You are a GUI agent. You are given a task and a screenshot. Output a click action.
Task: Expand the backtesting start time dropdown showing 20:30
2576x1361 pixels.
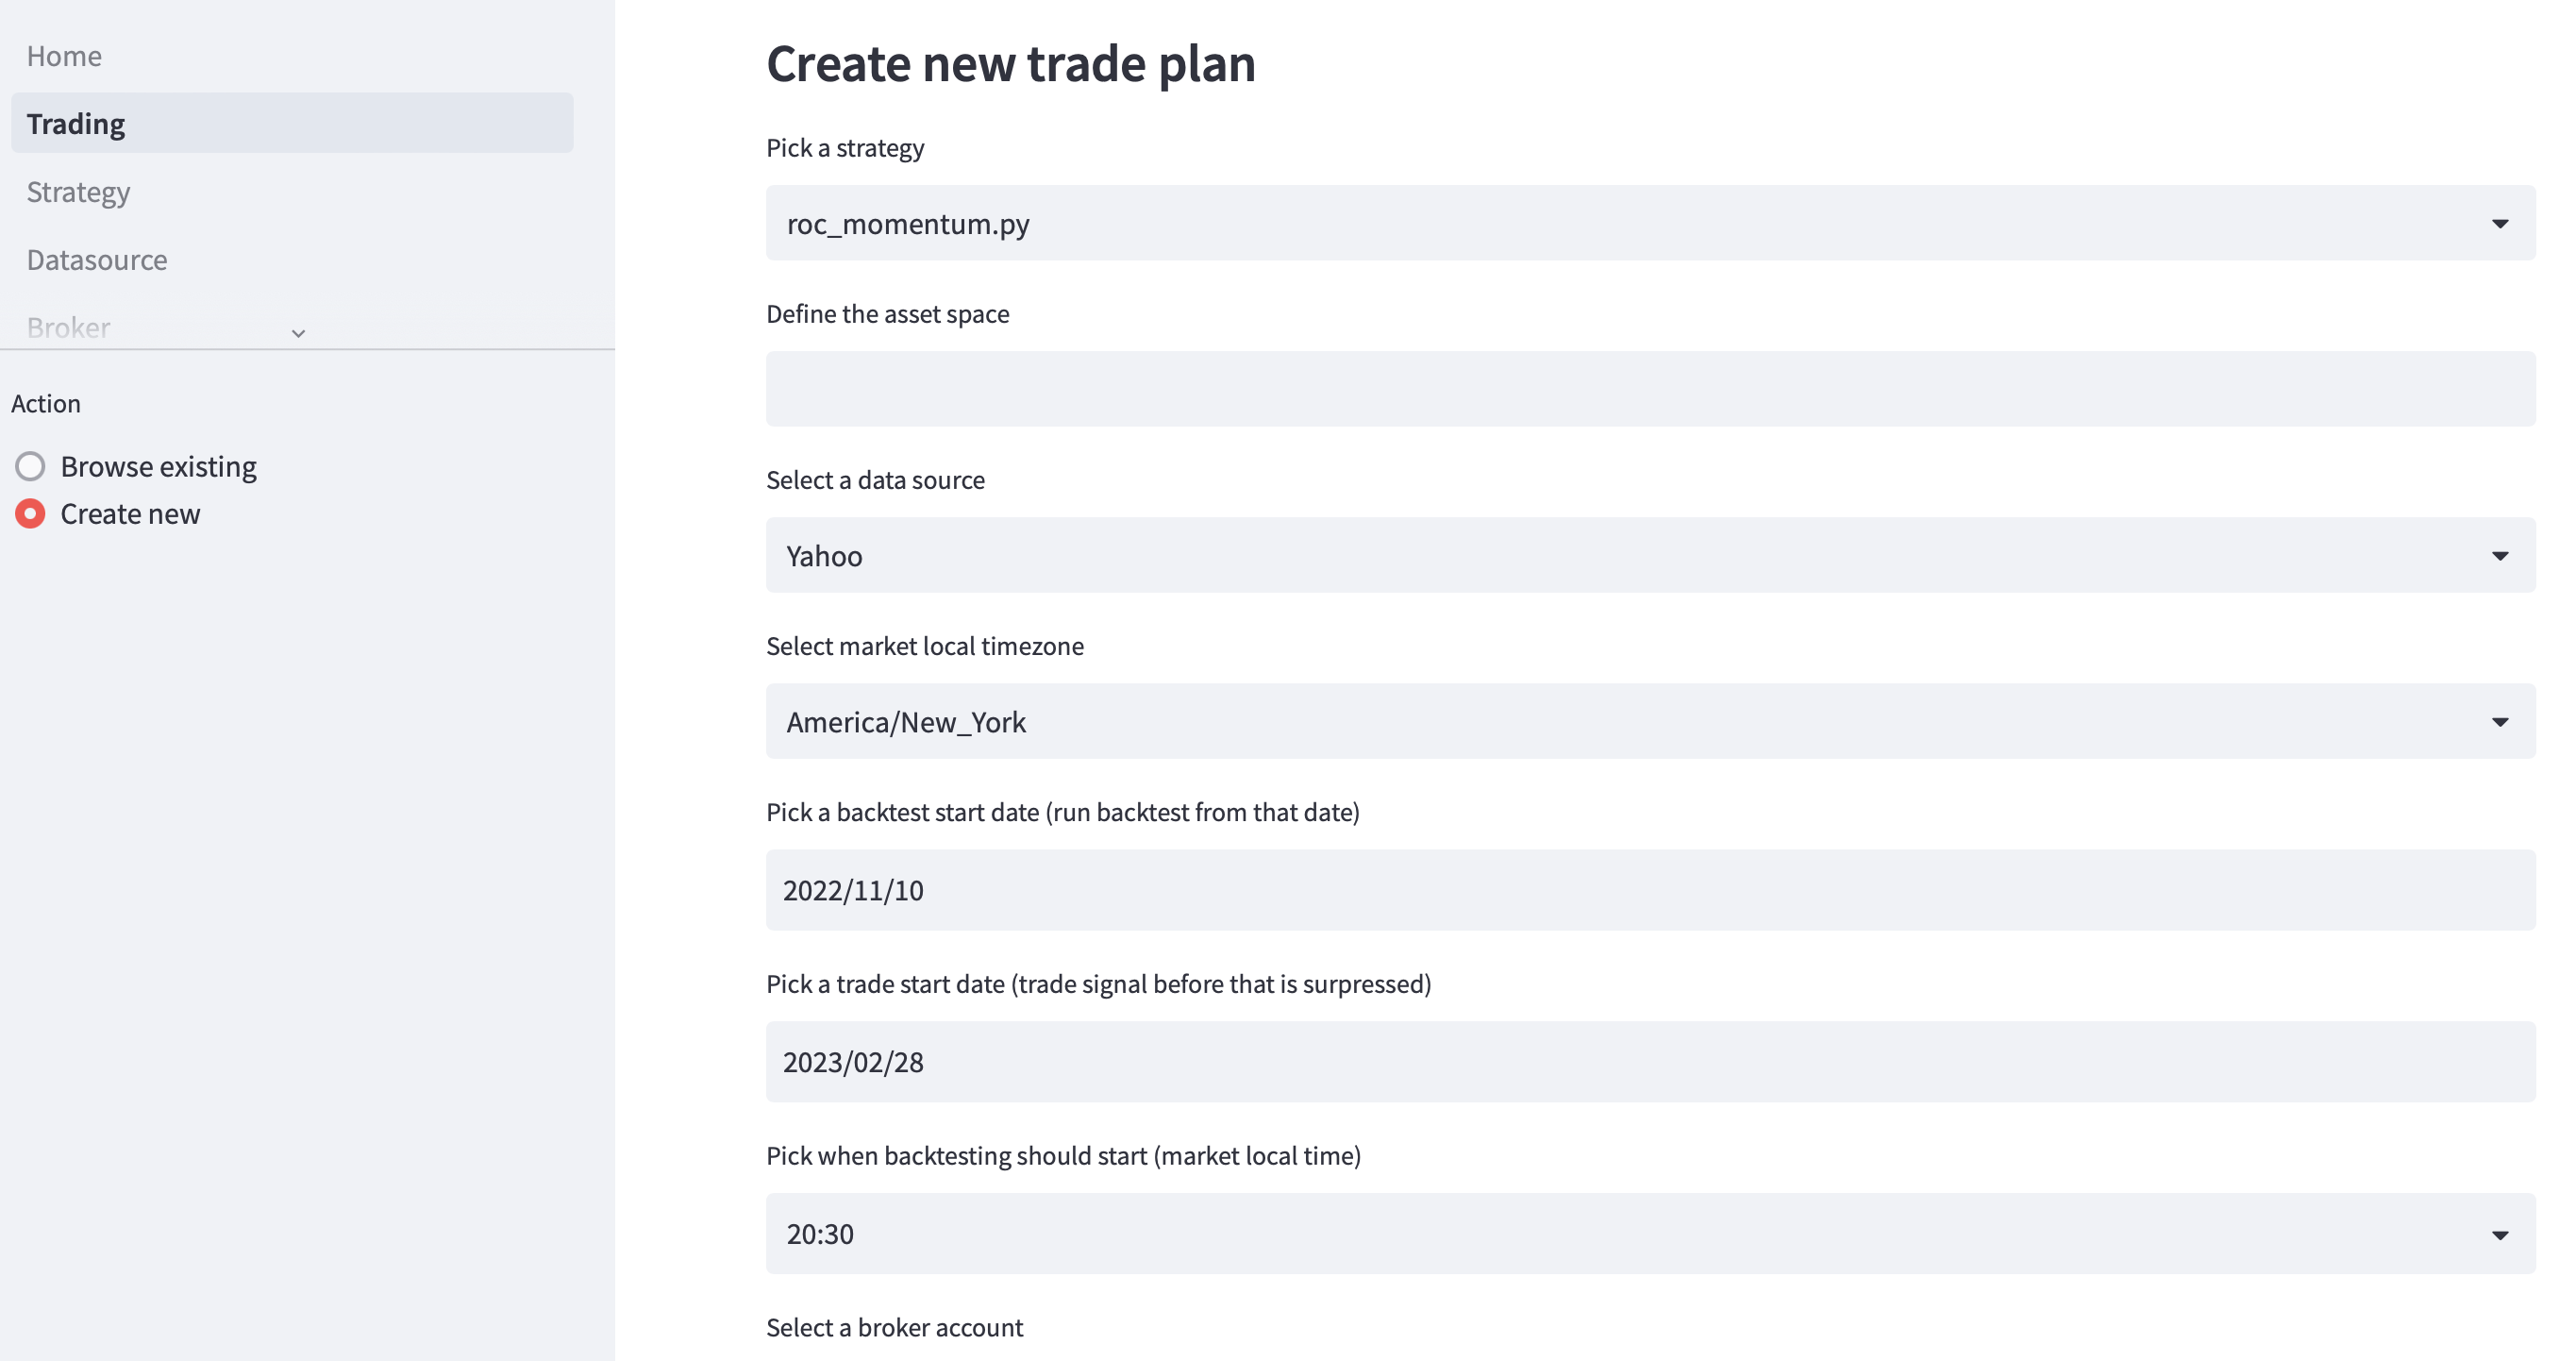coord(1650,1233)
